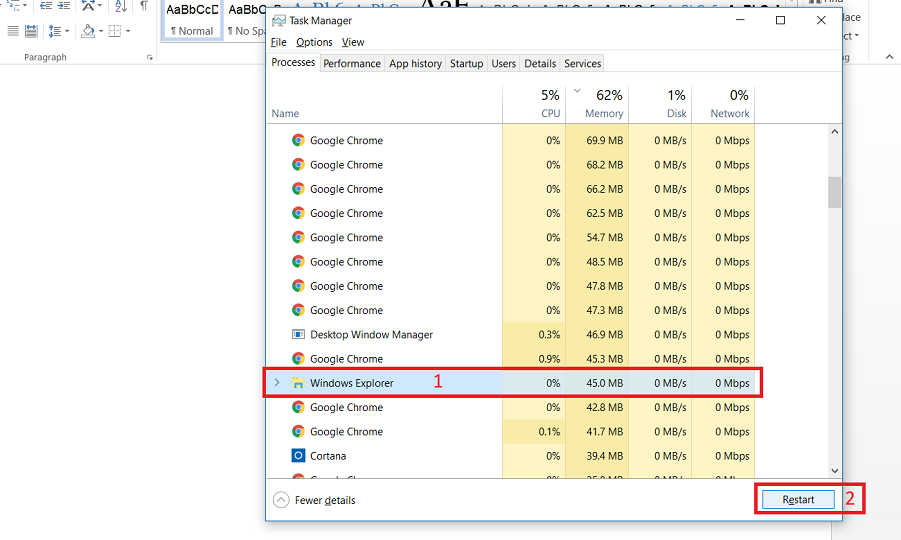Viewport: 901px width, 540px height.
Task: Sort processes by the CPU column header
Action: pos(534,105)
